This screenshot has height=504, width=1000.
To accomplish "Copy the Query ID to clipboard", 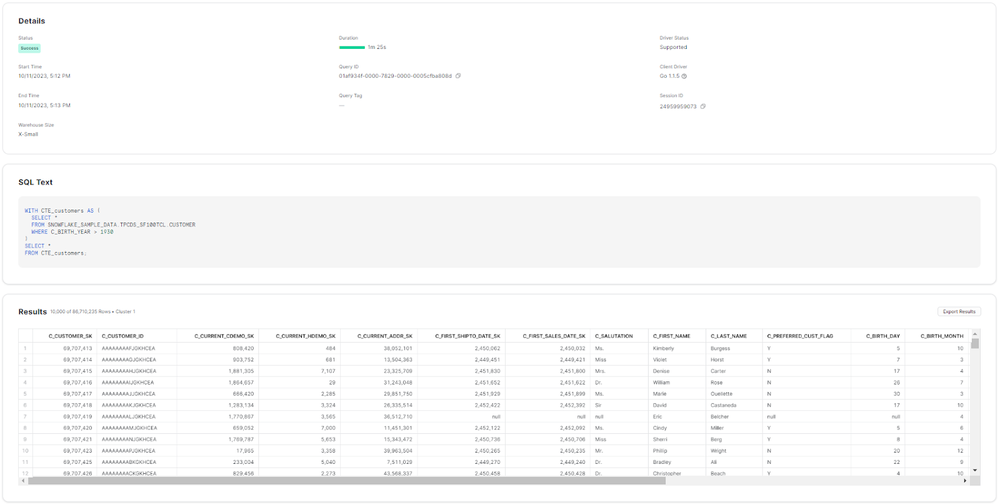I will (x=458, y=76).
